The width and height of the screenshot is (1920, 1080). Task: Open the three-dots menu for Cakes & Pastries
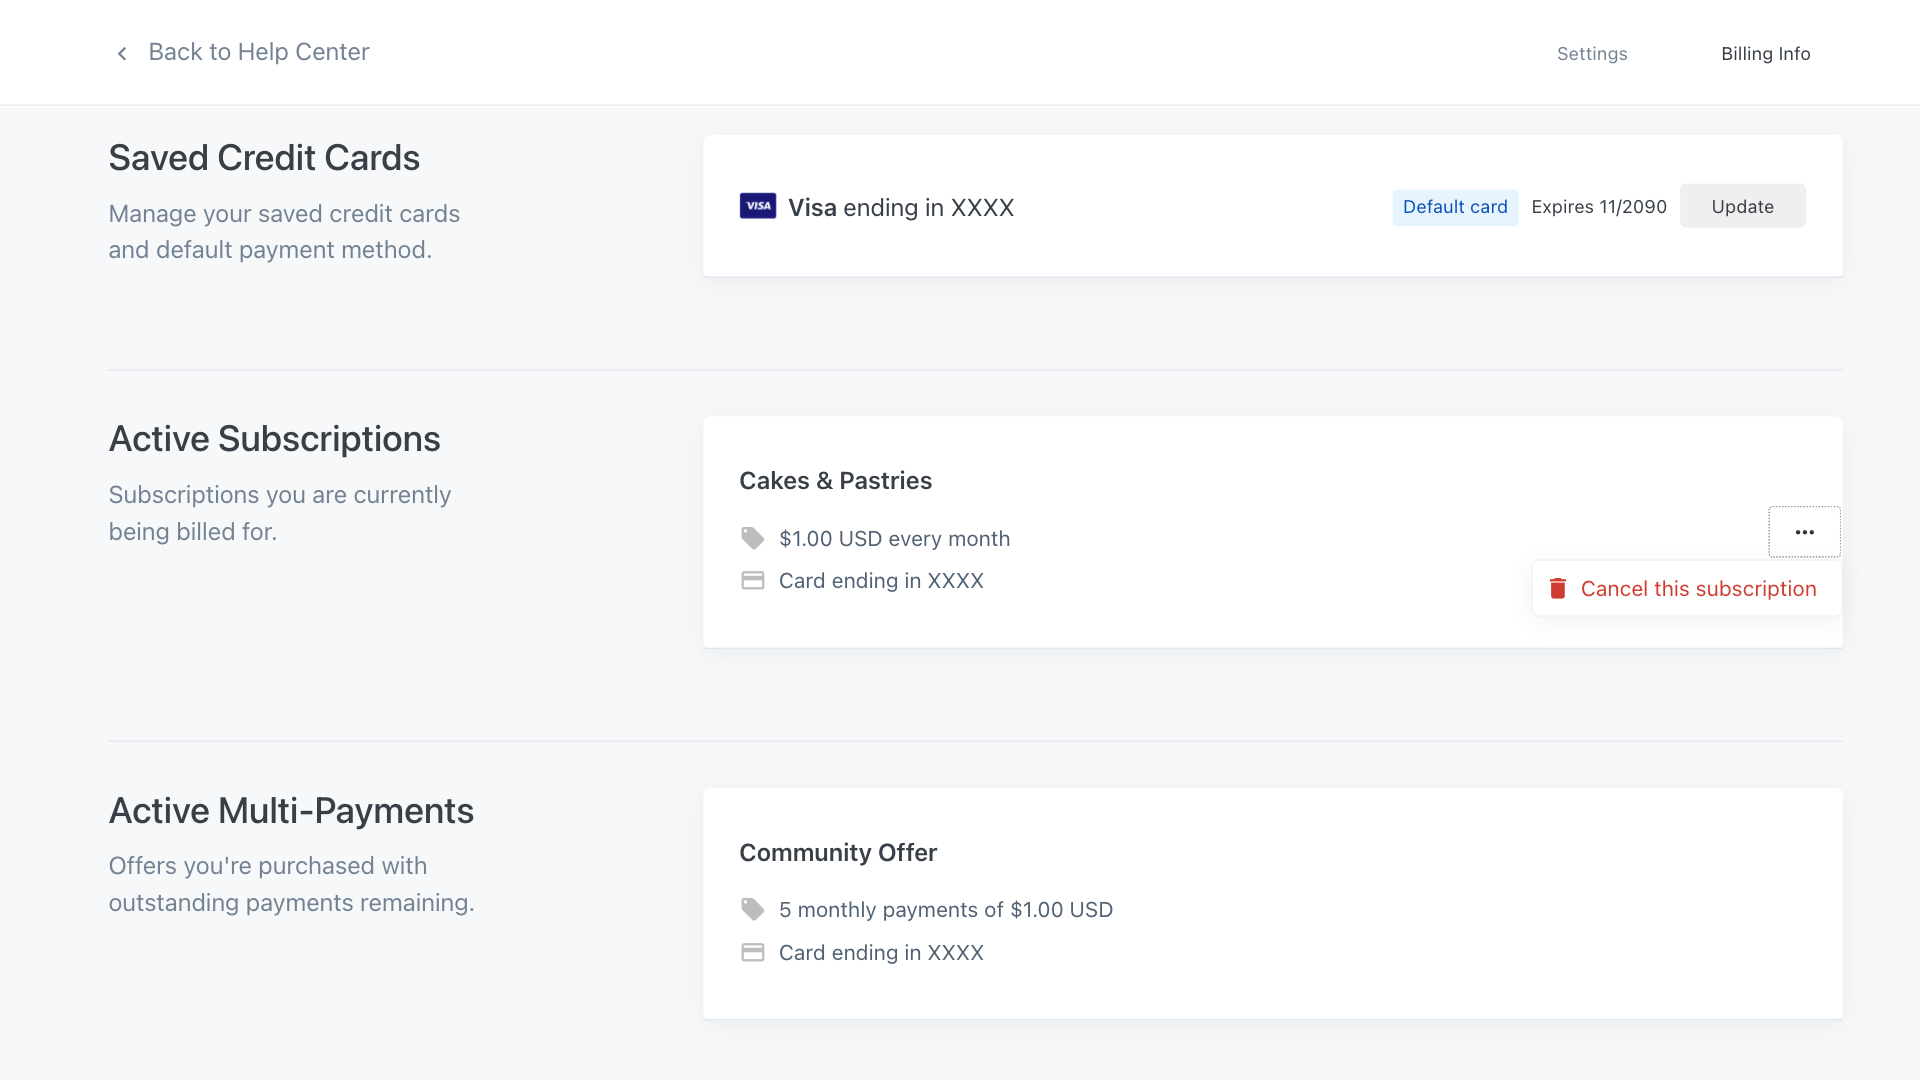click(1804, 532)
